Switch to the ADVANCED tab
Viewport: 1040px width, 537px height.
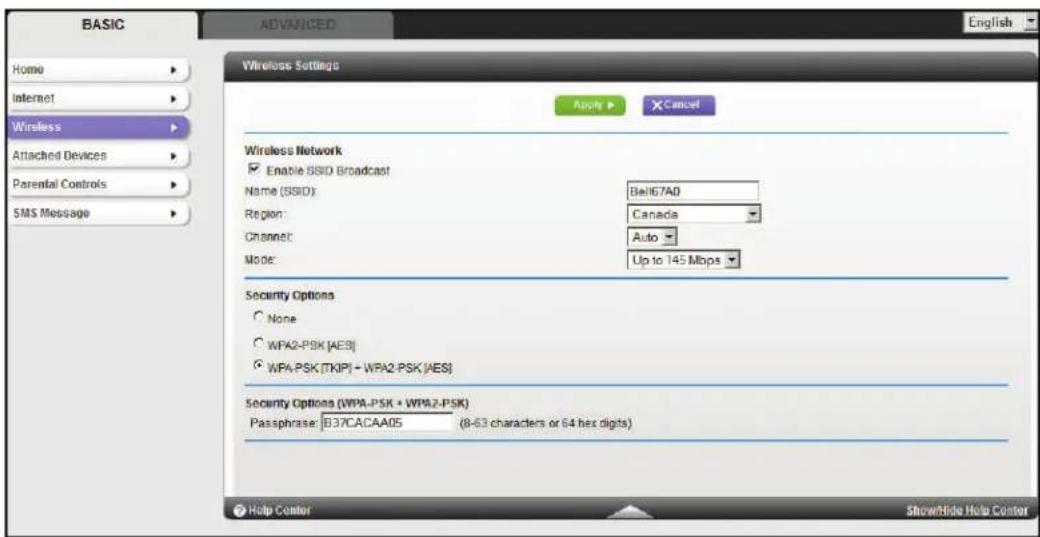click(297, 25)
